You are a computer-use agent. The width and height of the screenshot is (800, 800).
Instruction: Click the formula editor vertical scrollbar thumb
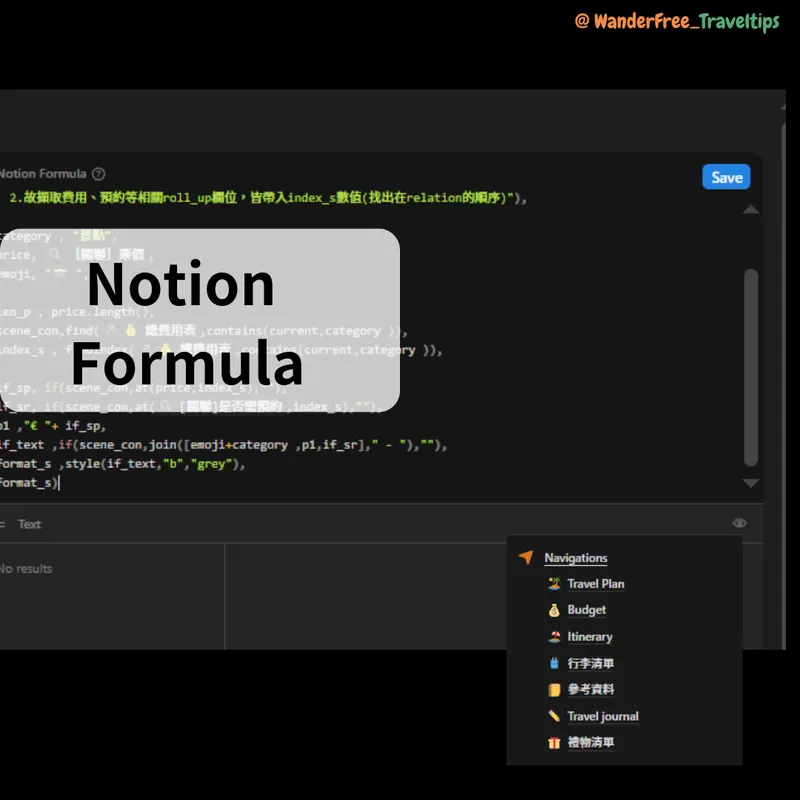(751, 367)
